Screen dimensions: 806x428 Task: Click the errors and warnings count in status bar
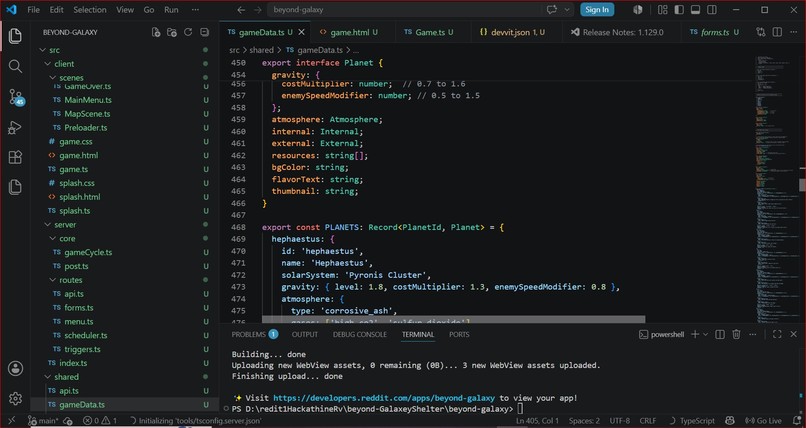pos(101,421)
